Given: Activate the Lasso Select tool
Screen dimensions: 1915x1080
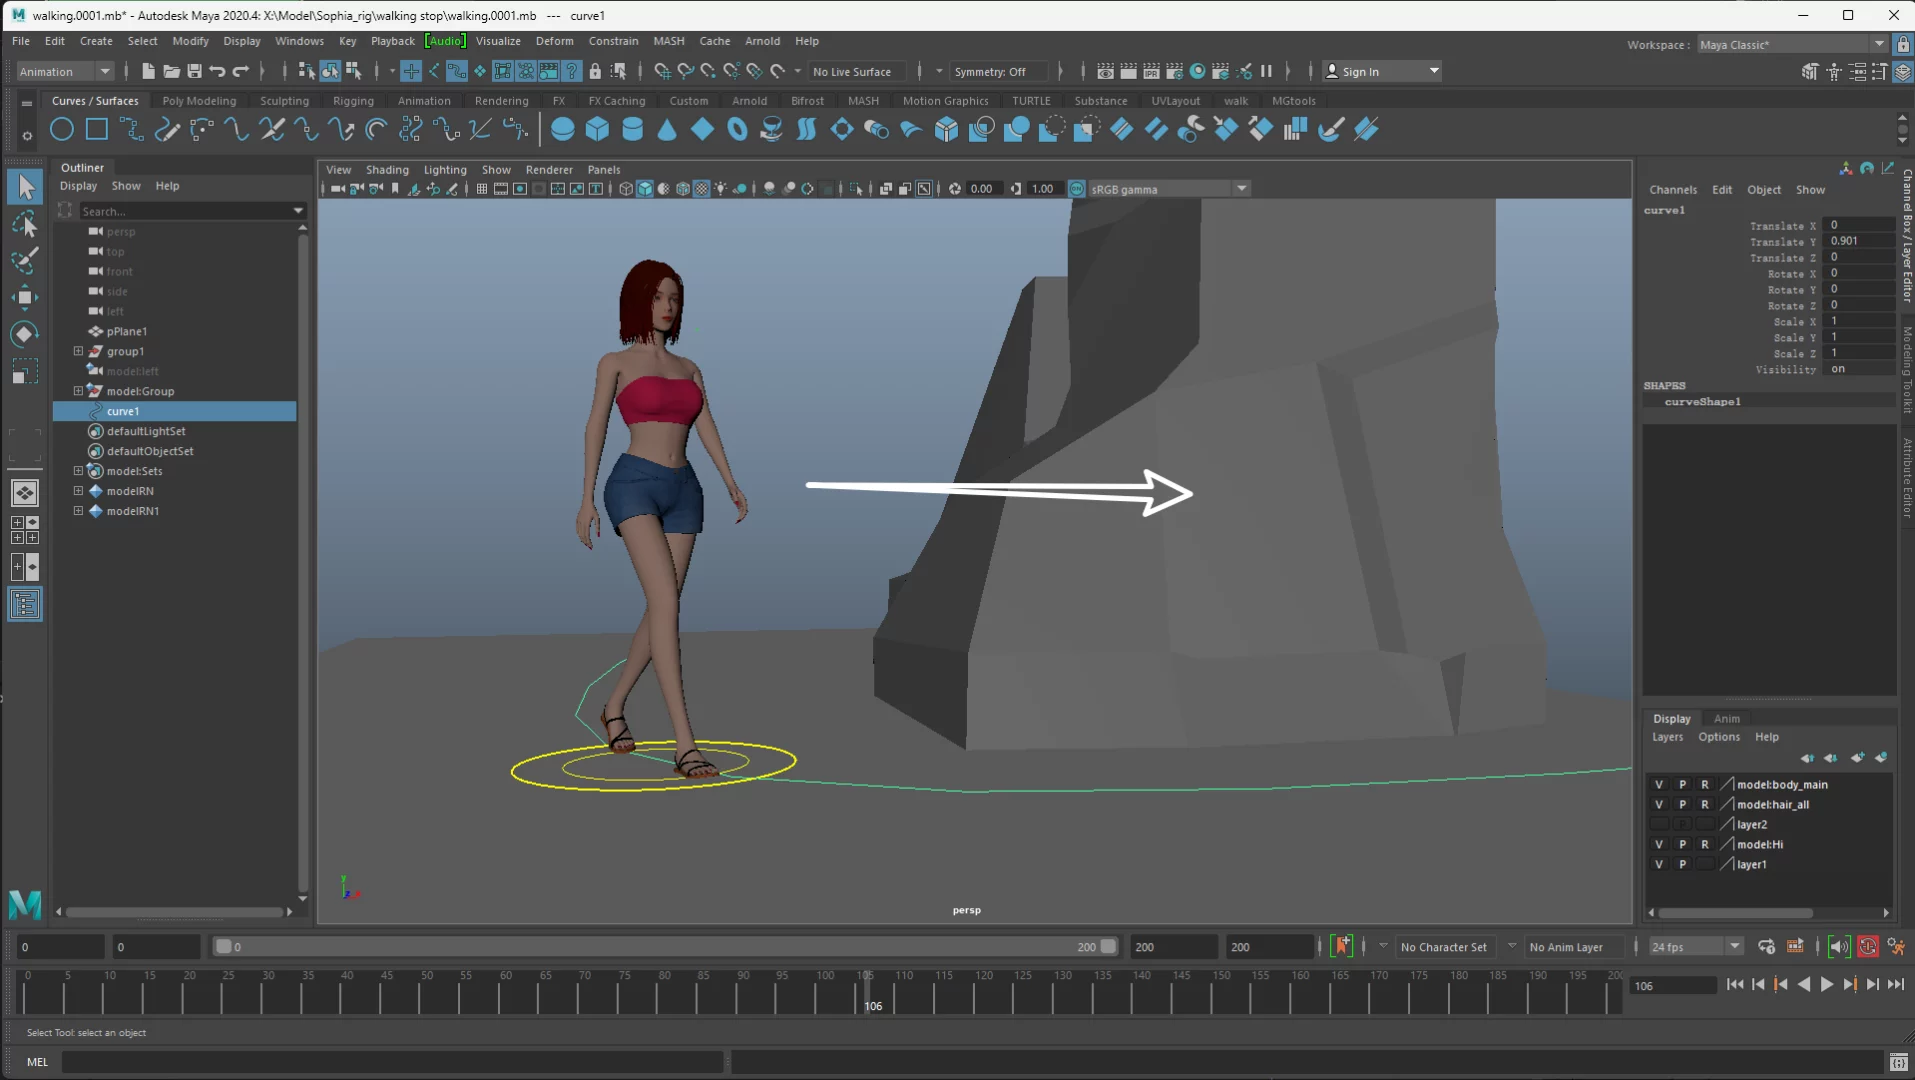Looking at the screenshot, I should pyautogui.click(x=25, y=224).
